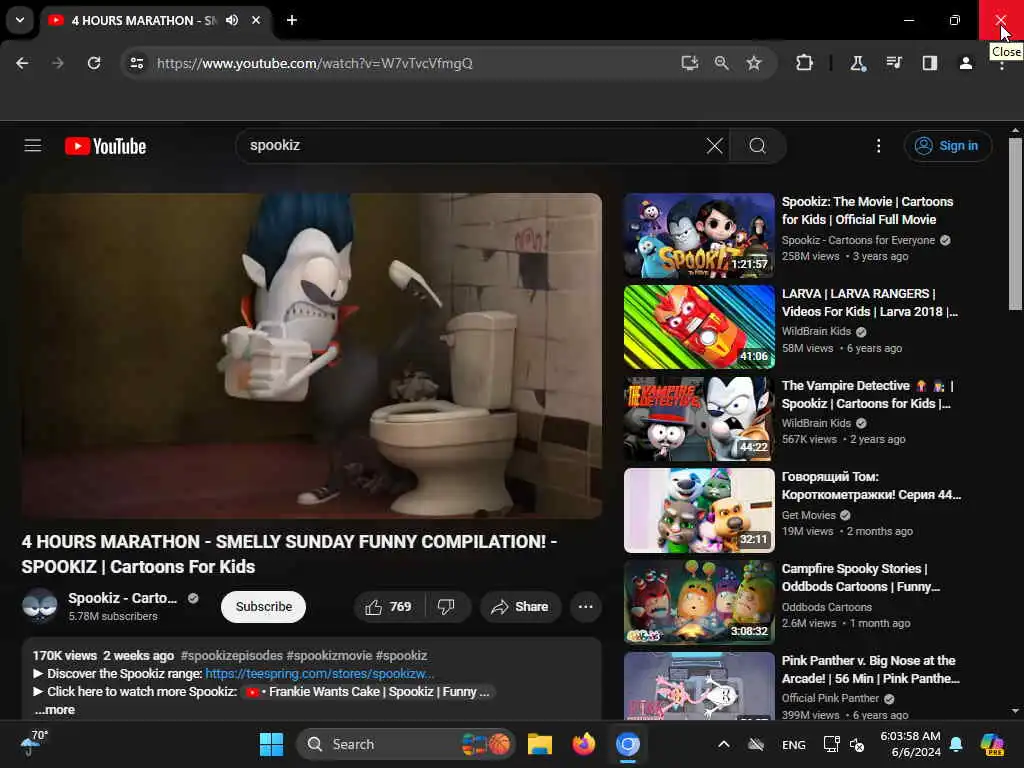The height and width of the screenshot is (768, 1024).
Task: Dislike this video
Action: tap(447, 607)
